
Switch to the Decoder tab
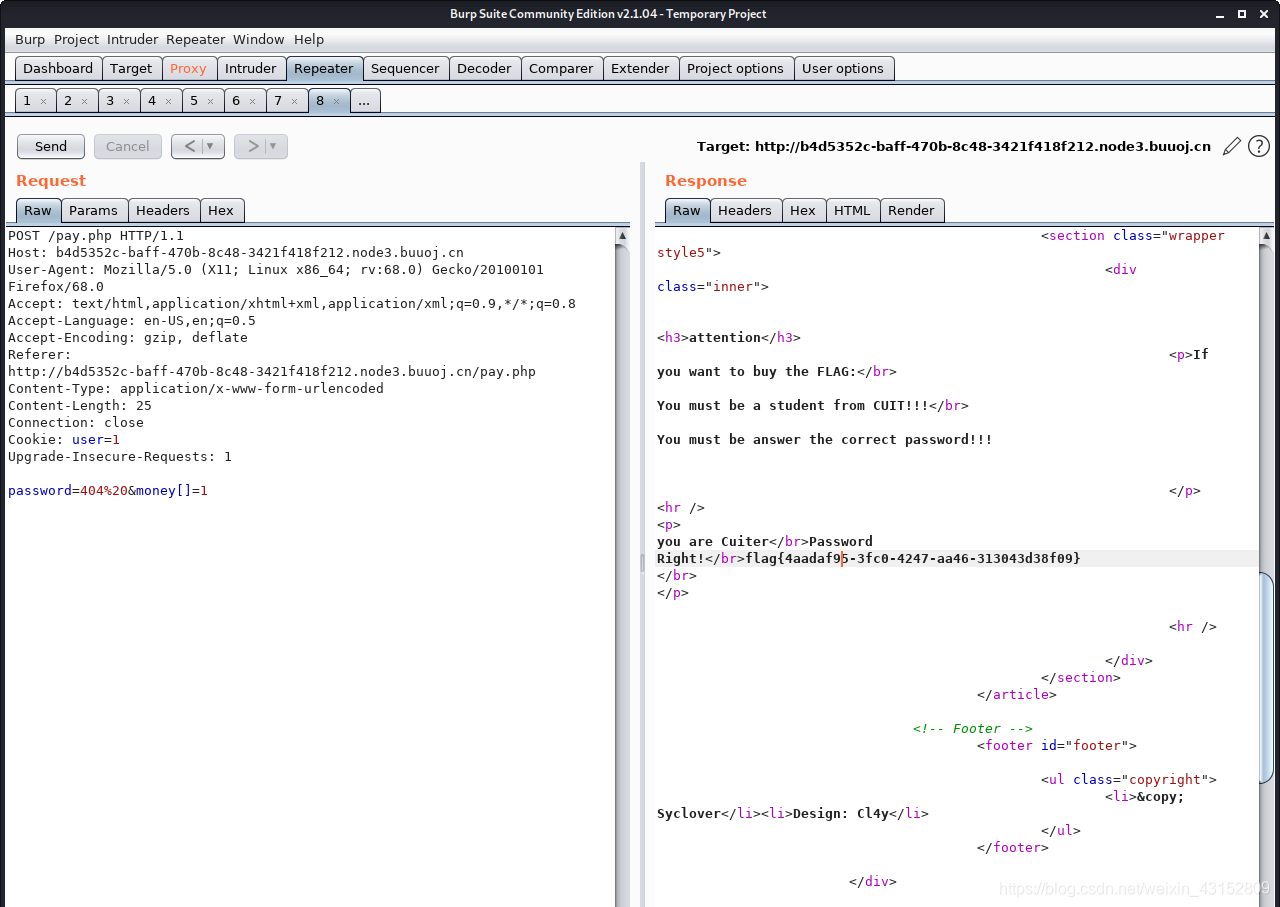coord(484,68)
